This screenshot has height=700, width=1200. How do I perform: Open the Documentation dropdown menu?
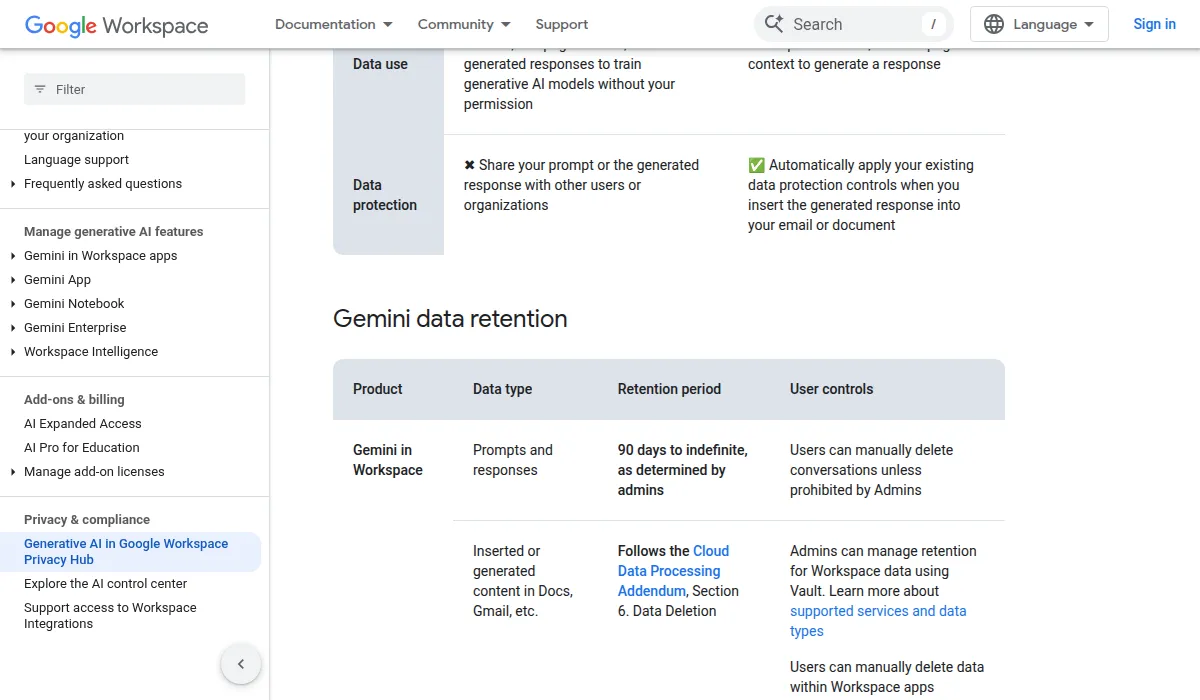pyautogui.click(x=334, y=24)
